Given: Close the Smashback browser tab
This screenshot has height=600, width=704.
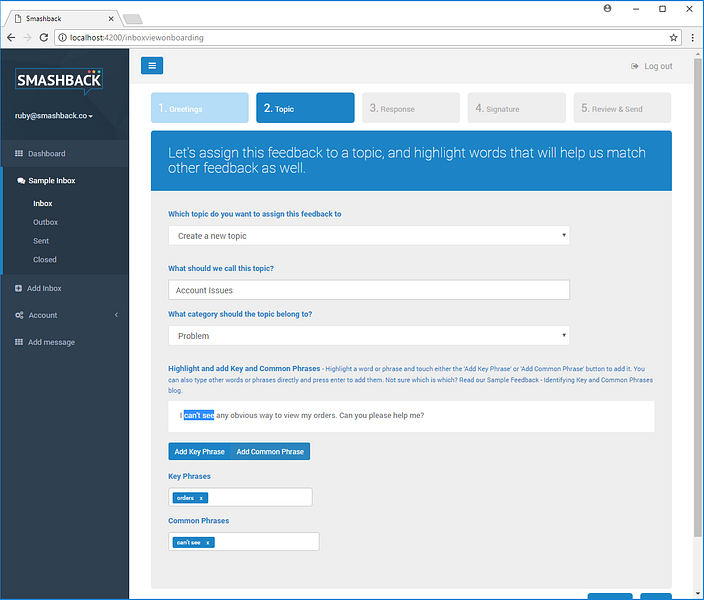Looking at the screenshot, I should point(111,19).
